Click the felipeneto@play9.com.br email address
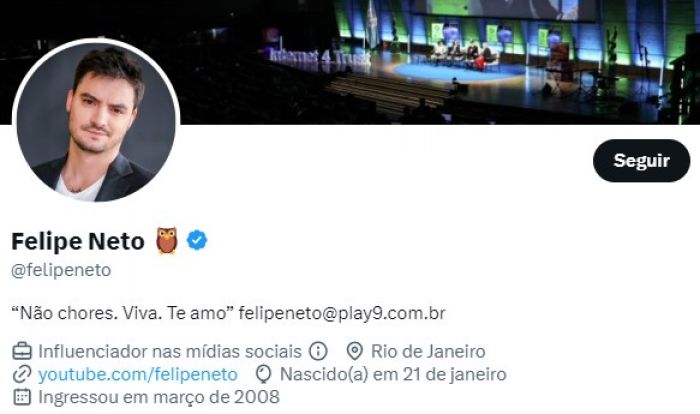 [342, 313]
